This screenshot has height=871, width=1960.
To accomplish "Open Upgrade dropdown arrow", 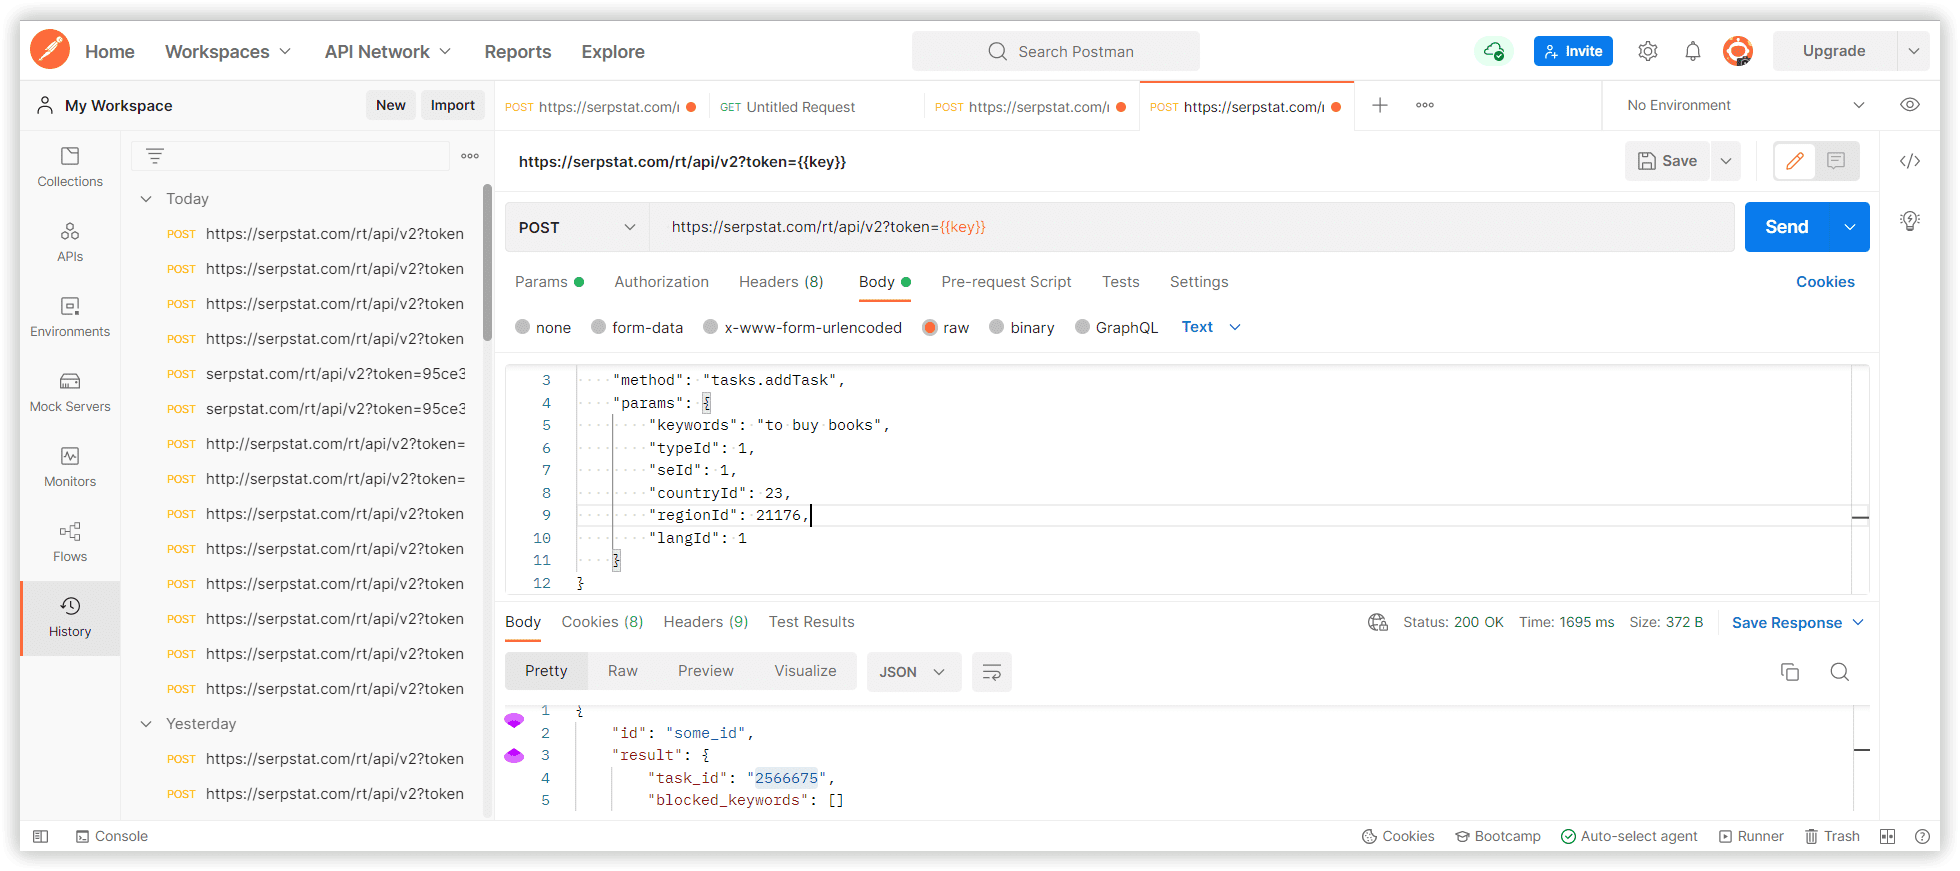I will tap(1913, 51).
